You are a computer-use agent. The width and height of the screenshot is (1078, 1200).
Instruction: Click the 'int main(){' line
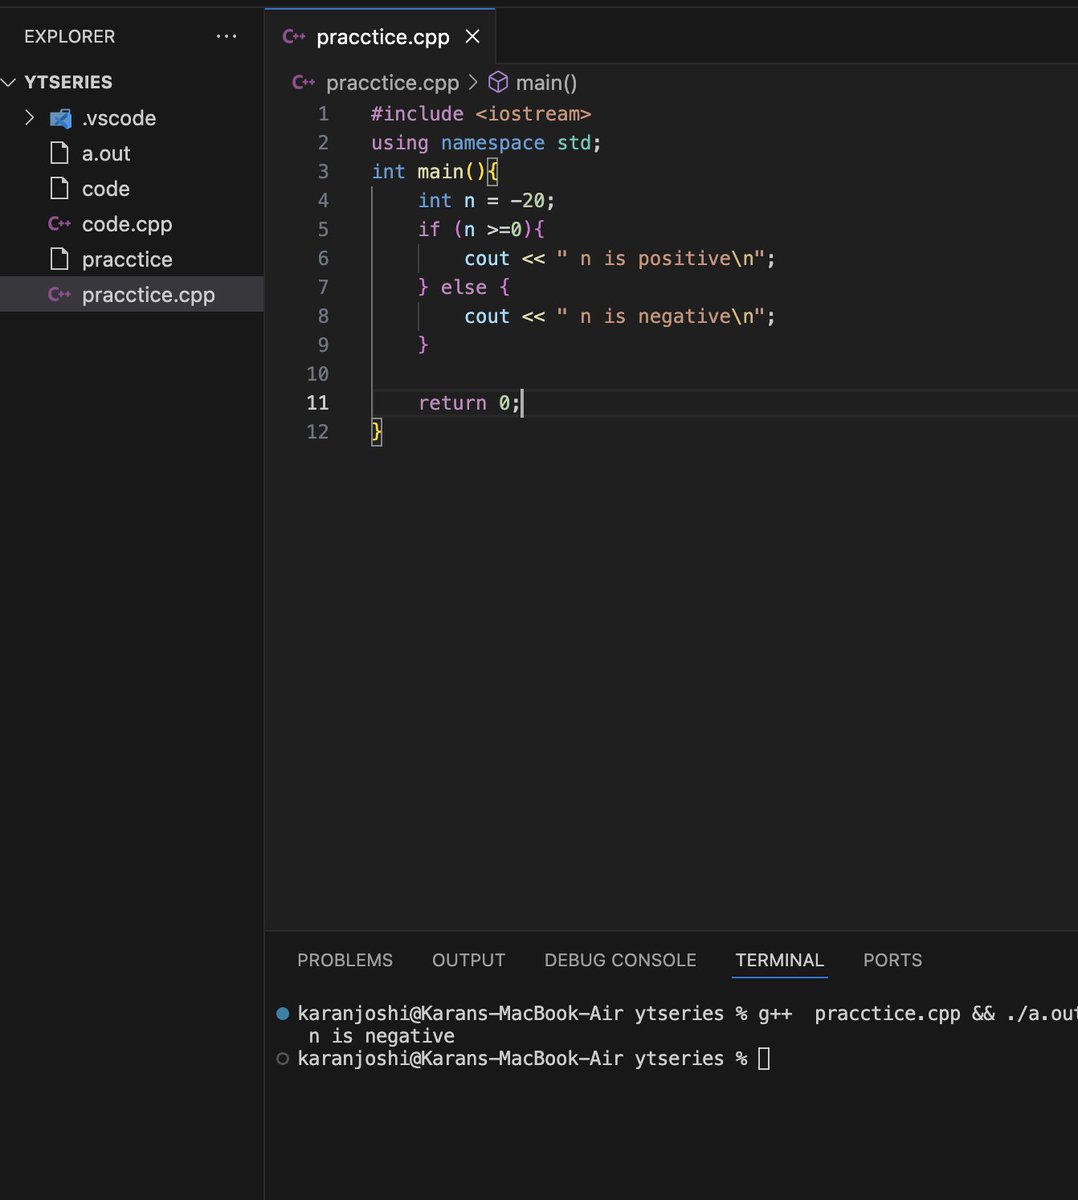pos(435,171)
